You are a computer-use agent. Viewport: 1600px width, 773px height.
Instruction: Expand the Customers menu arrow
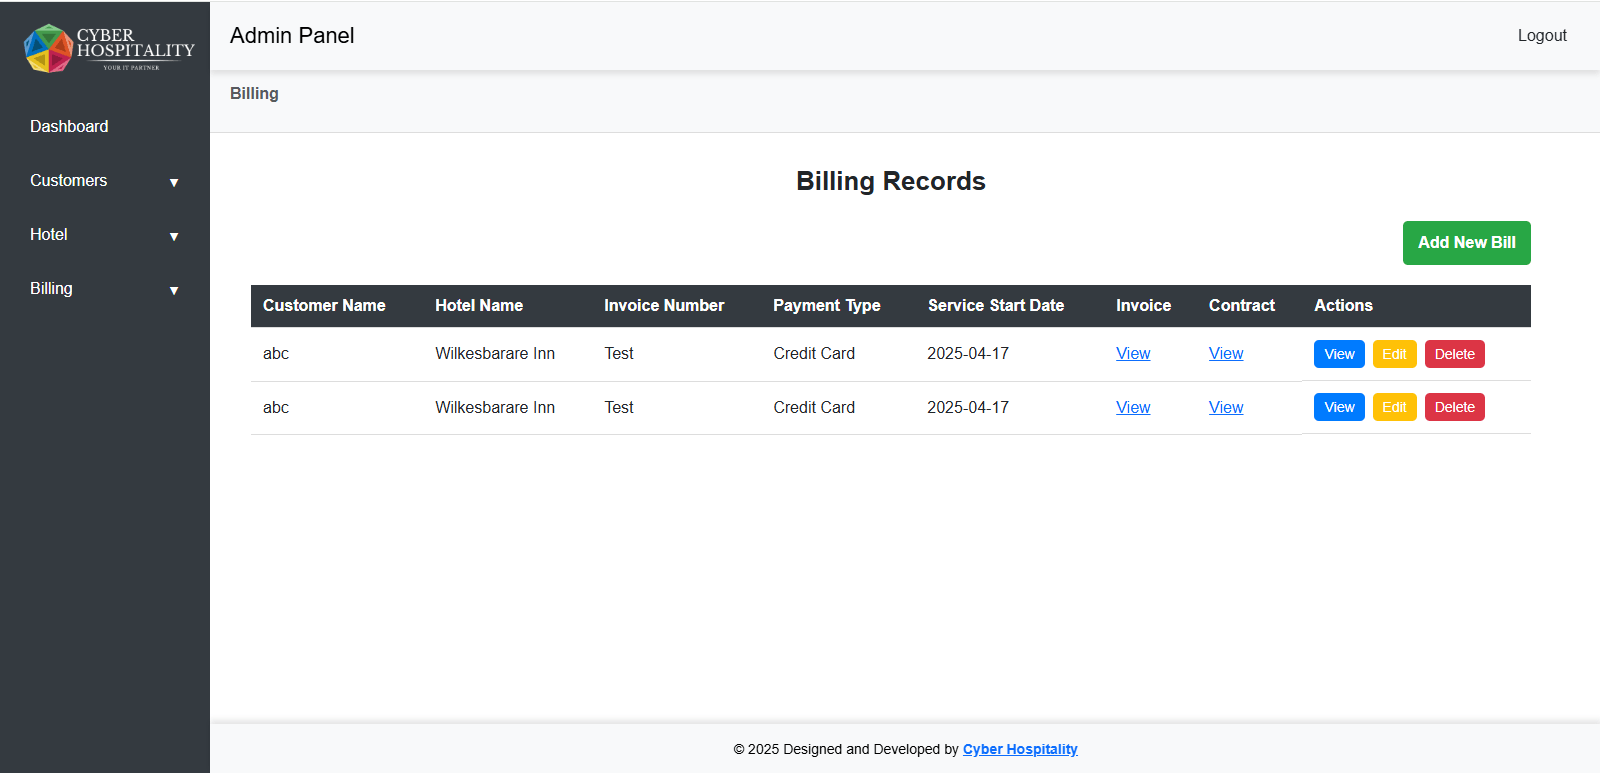pyautogui.click(x=174, y=183)
